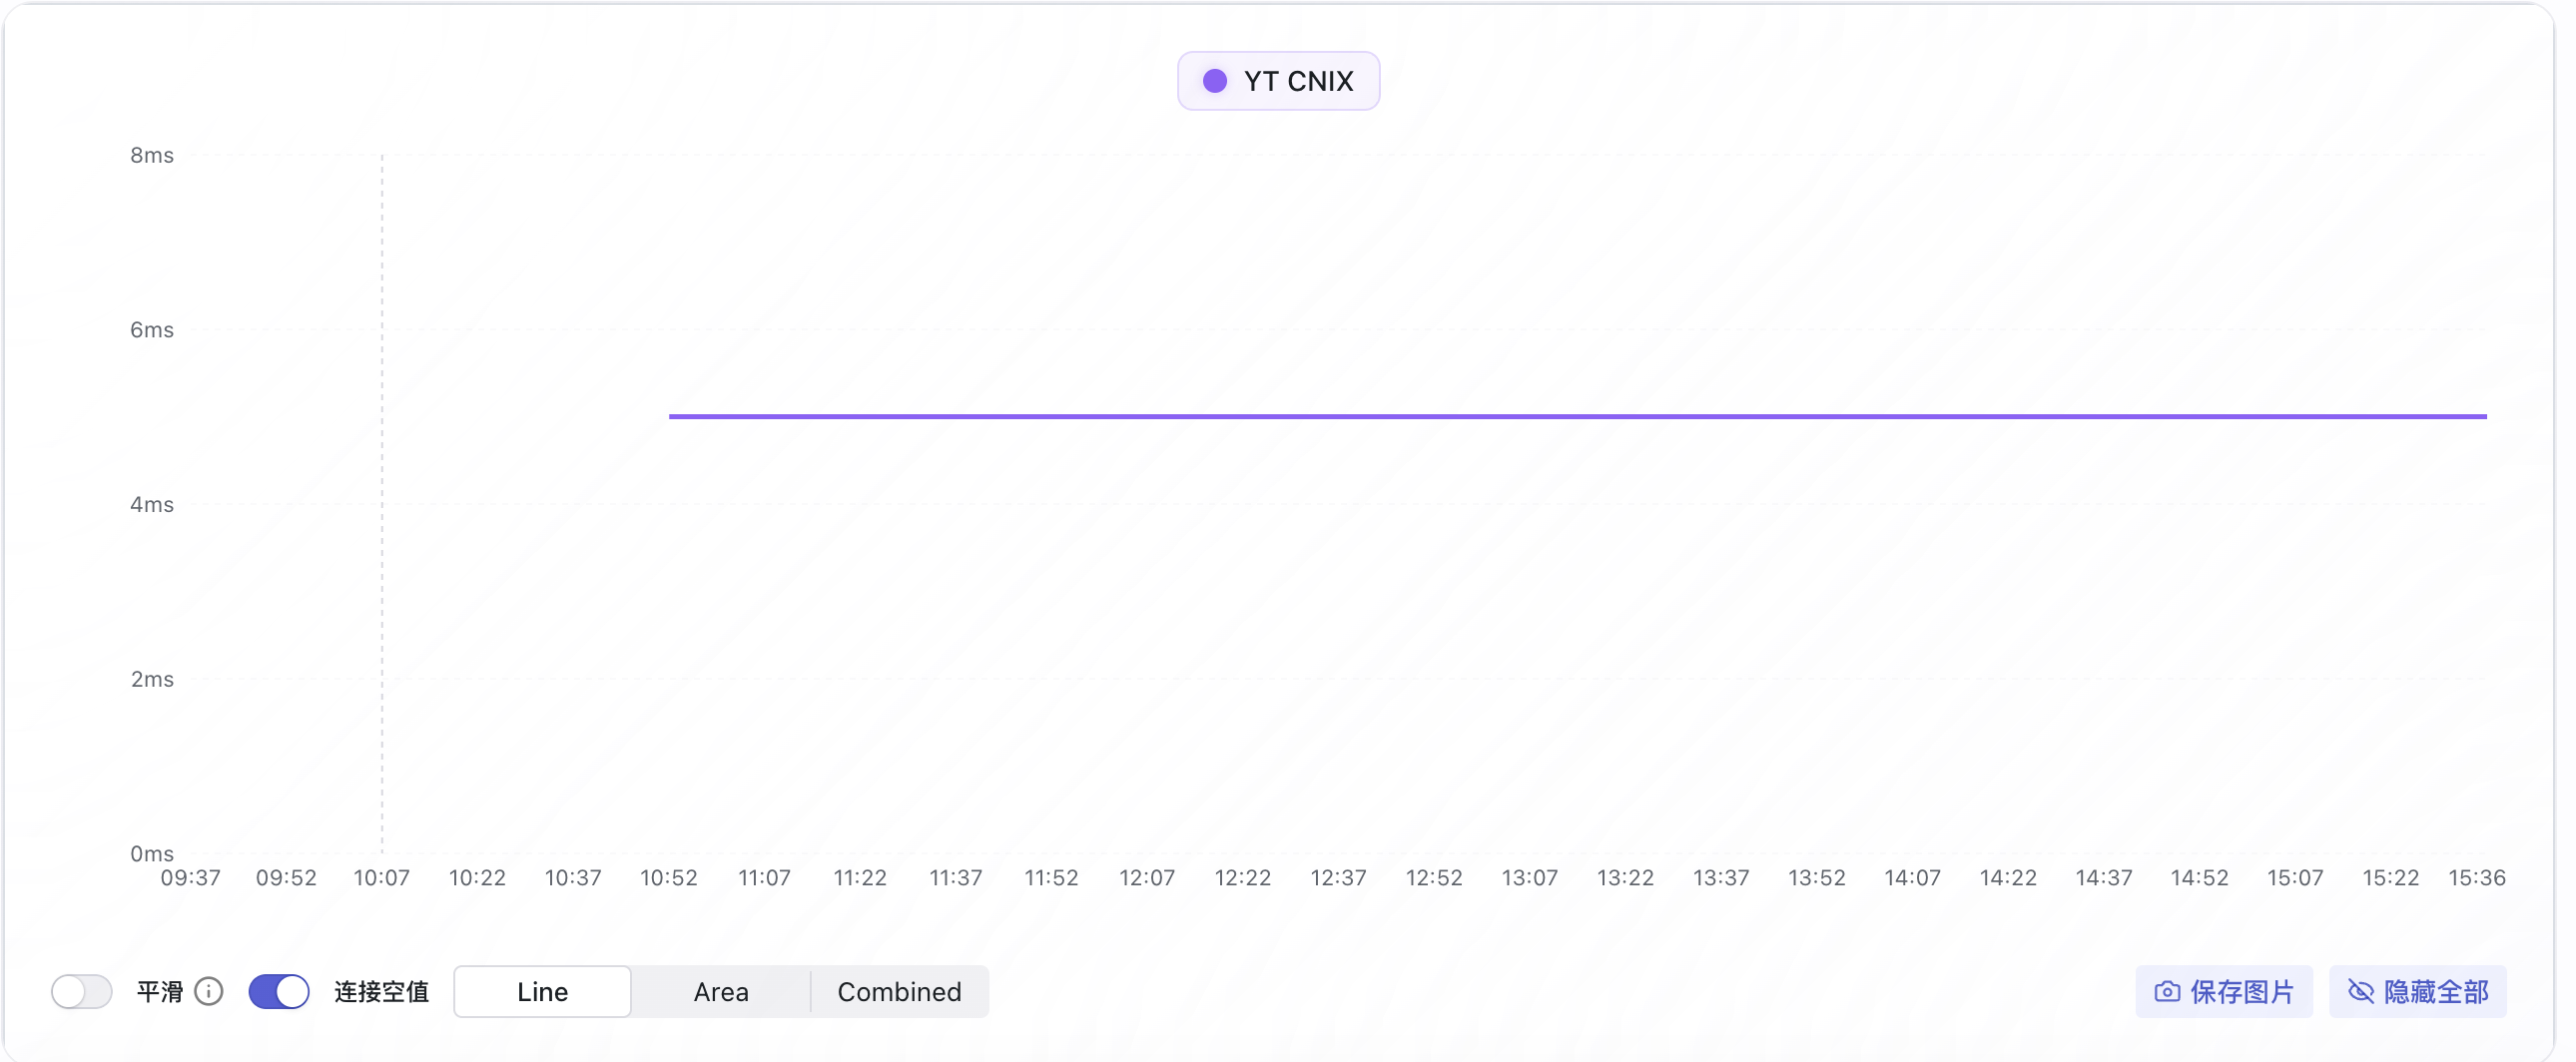Click the info icon beside 平滑
The height and width of the screenshot is (1062, 2576).
(209, 991)
